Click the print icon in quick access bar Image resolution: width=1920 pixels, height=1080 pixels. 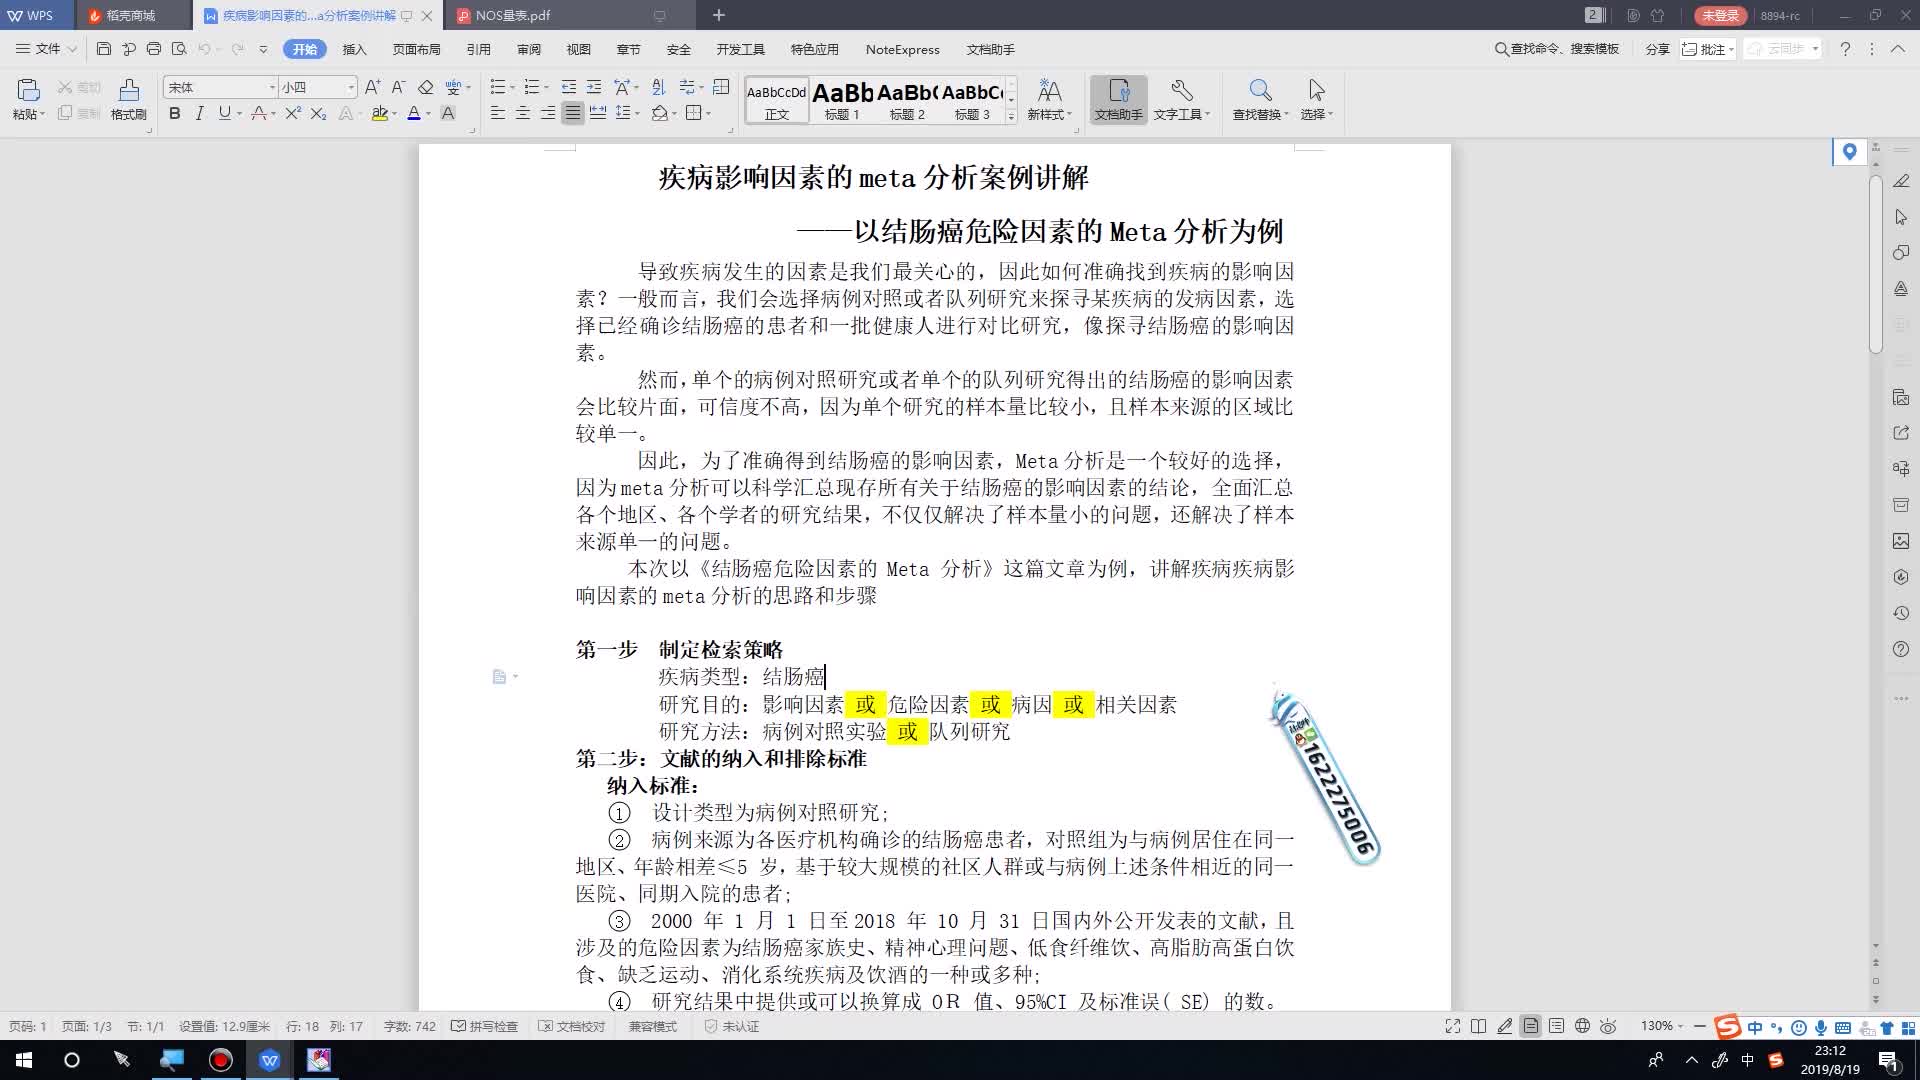coord(153,49)
